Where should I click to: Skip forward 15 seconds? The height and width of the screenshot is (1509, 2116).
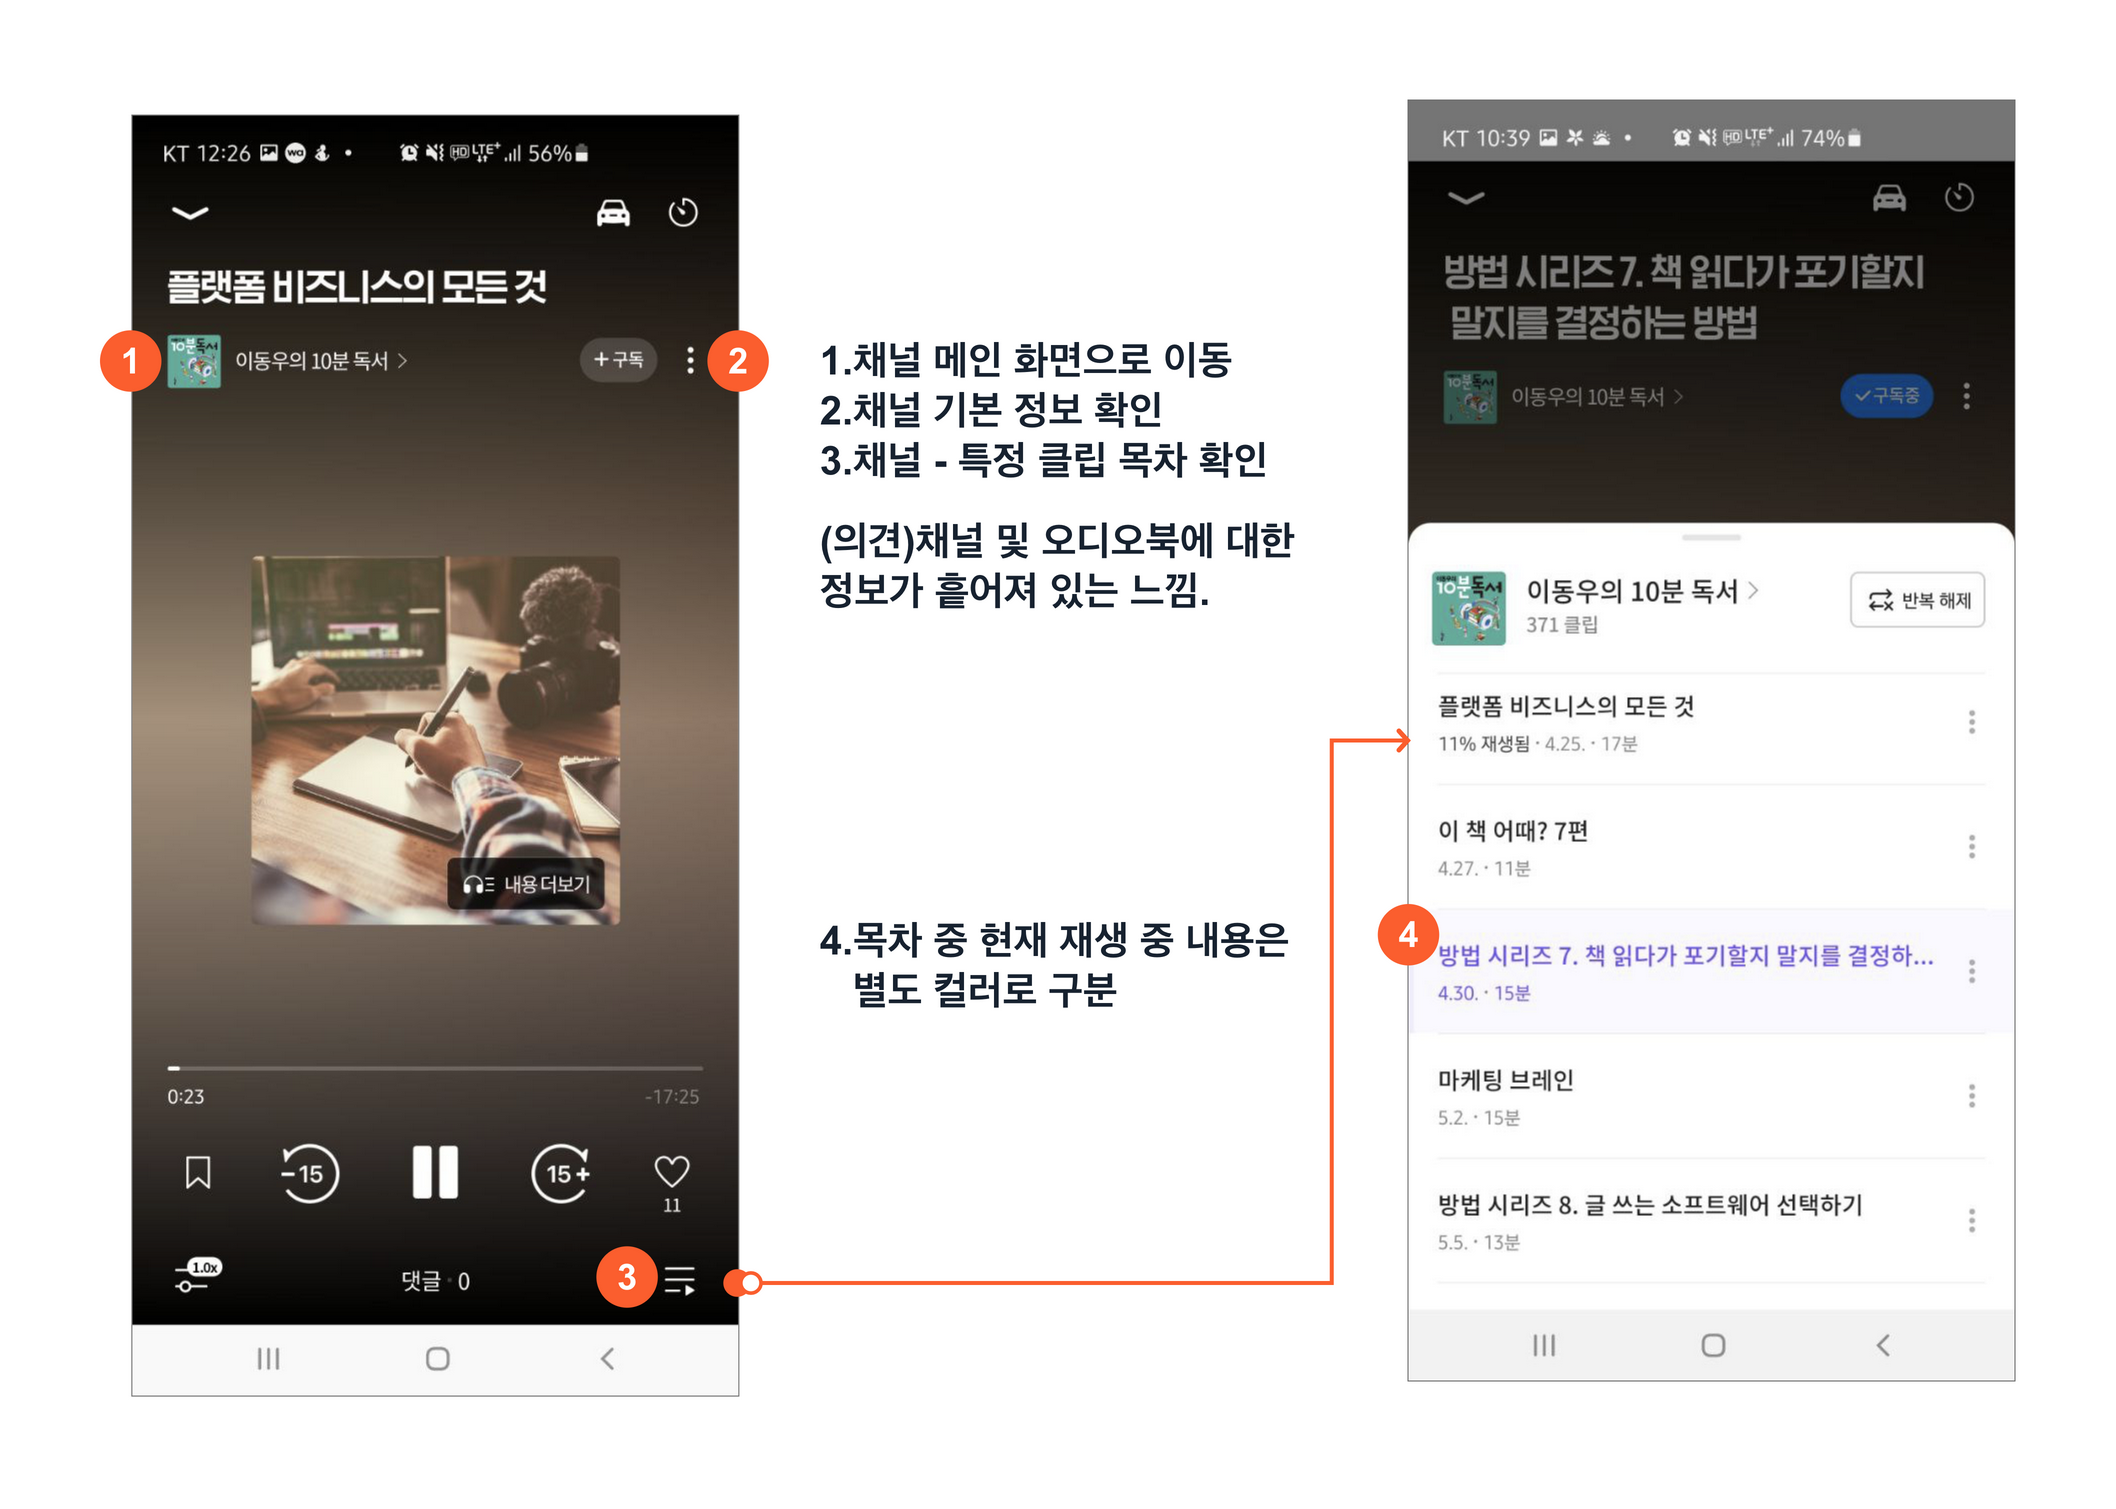click(562, 1173)
